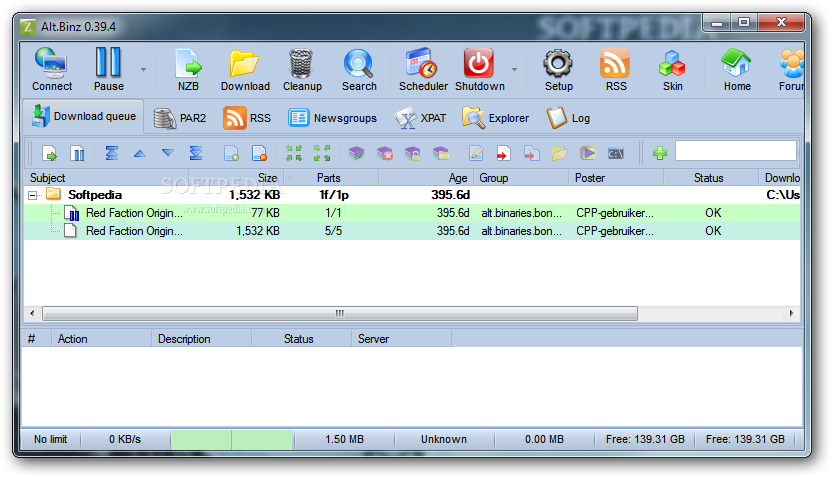
Task: Click the greyed page-copy arrow icon
Action: click(x=532, y=153)
